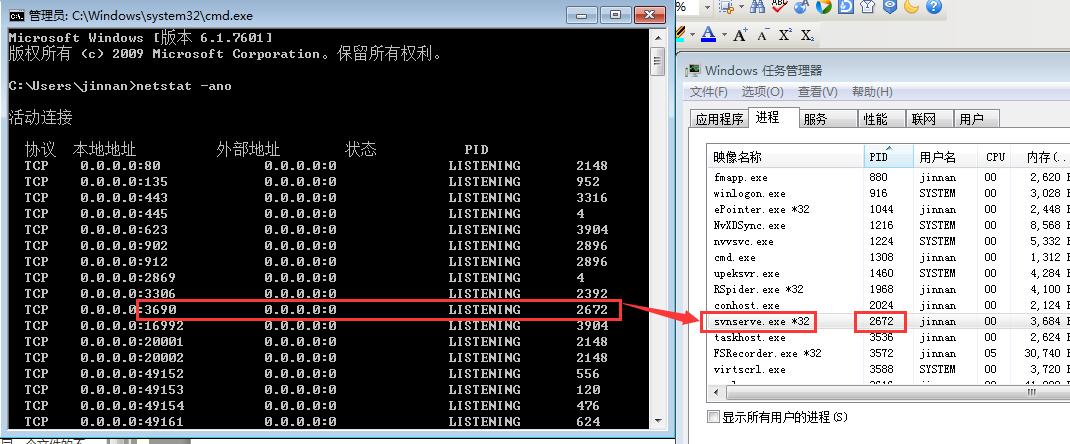This screenshot has height=444, width=1070.
Task: Open highlight color dropdown arrow
Action: point(693,34)
